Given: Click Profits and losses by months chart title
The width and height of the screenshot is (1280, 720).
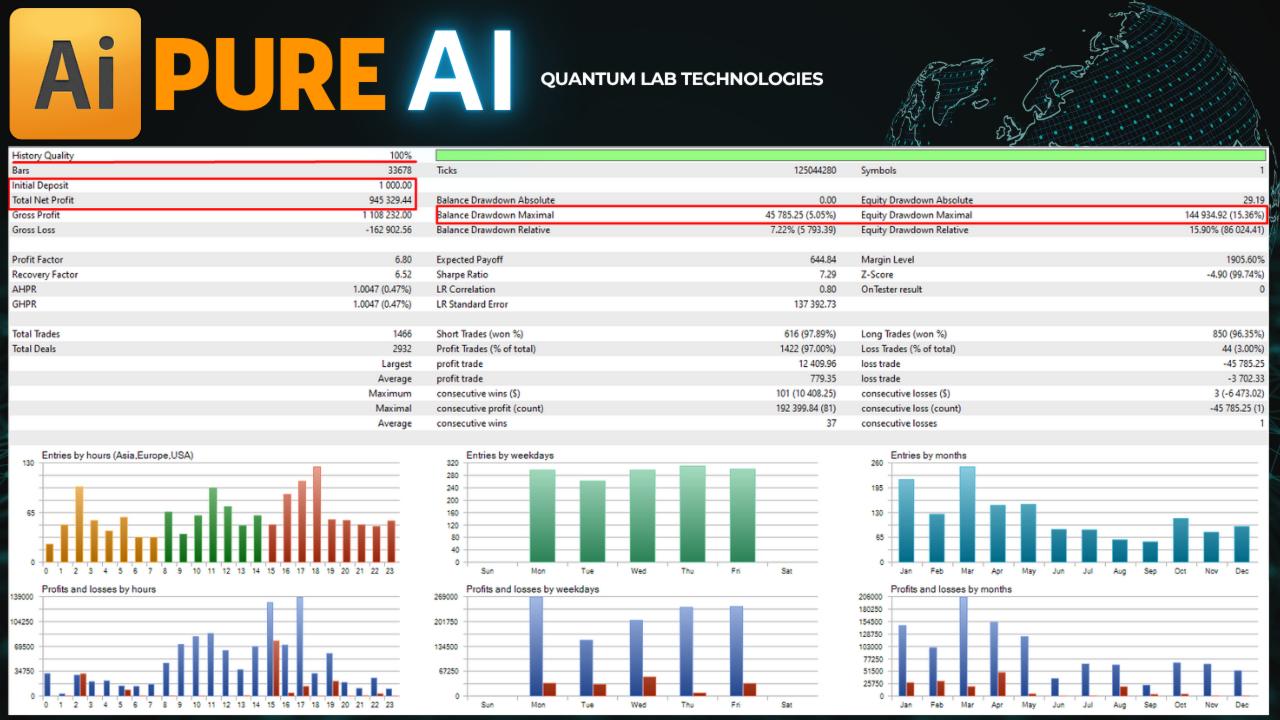Looking at the screenshot, I should click(x=951, y=589).
